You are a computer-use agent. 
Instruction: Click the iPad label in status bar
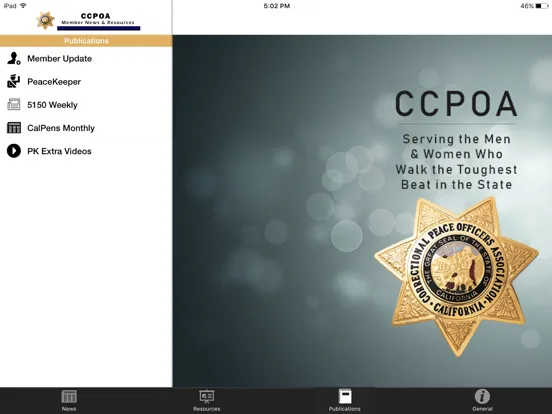(x=10, y=6)
